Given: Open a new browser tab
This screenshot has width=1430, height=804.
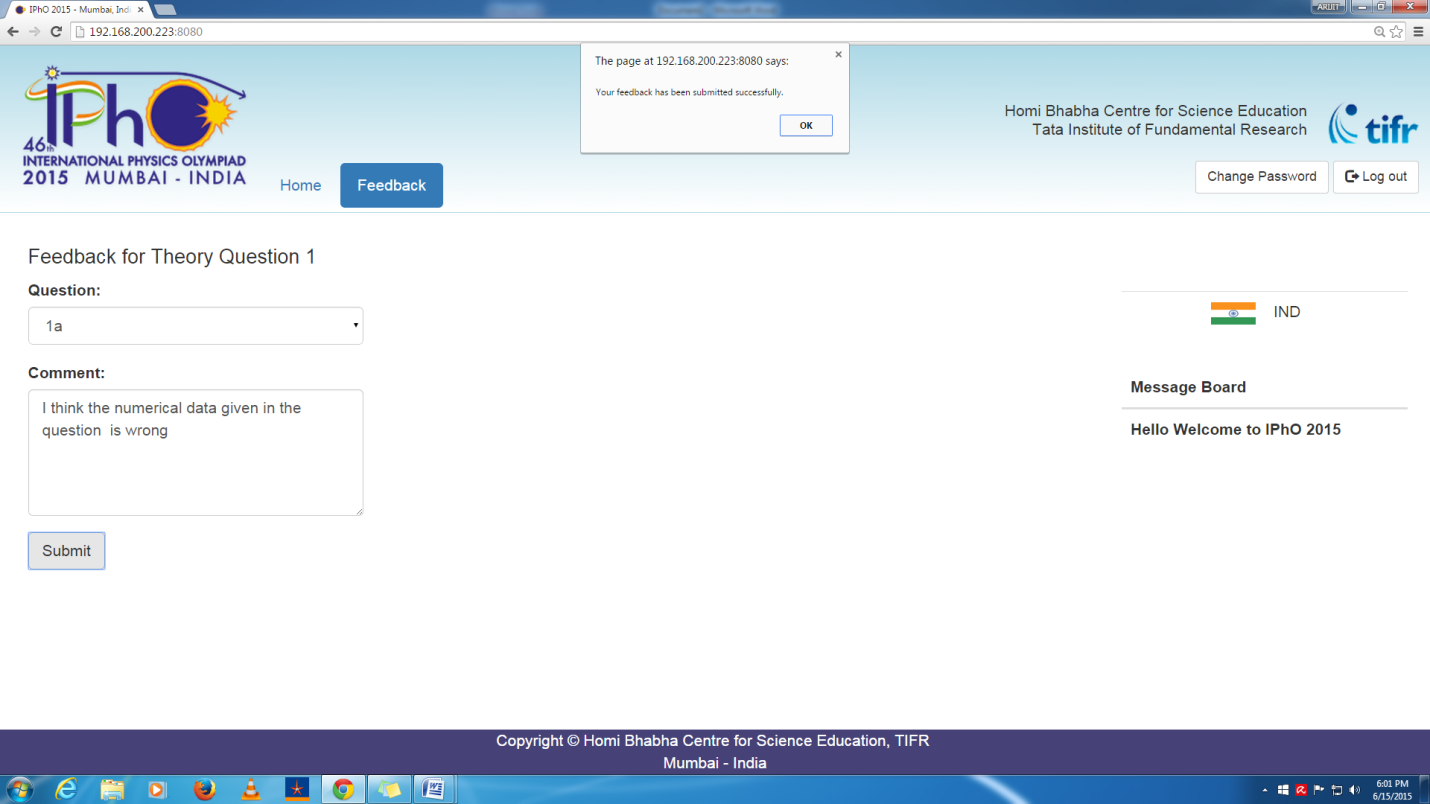Looking at the screenshot, I should pos(165,10).
